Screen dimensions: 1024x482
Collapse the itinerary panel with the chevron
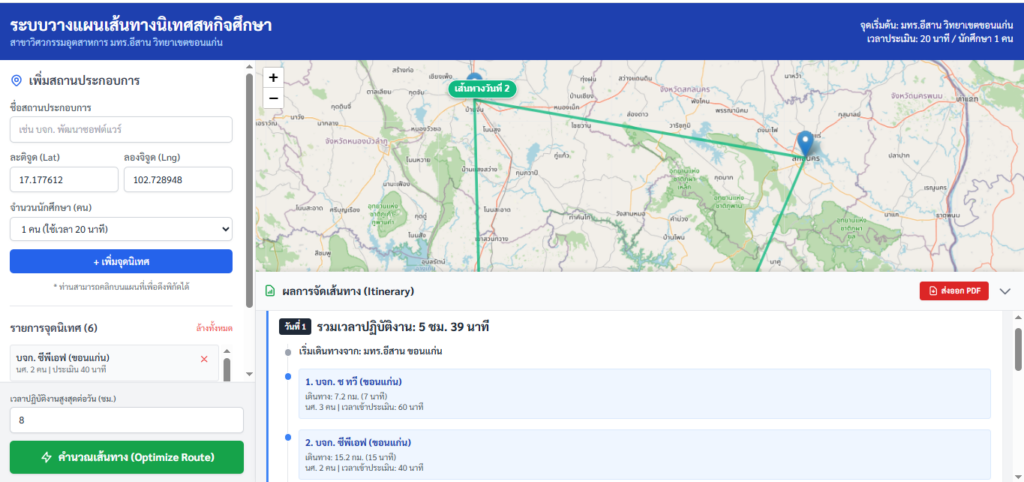click(x=1005, y=291)
